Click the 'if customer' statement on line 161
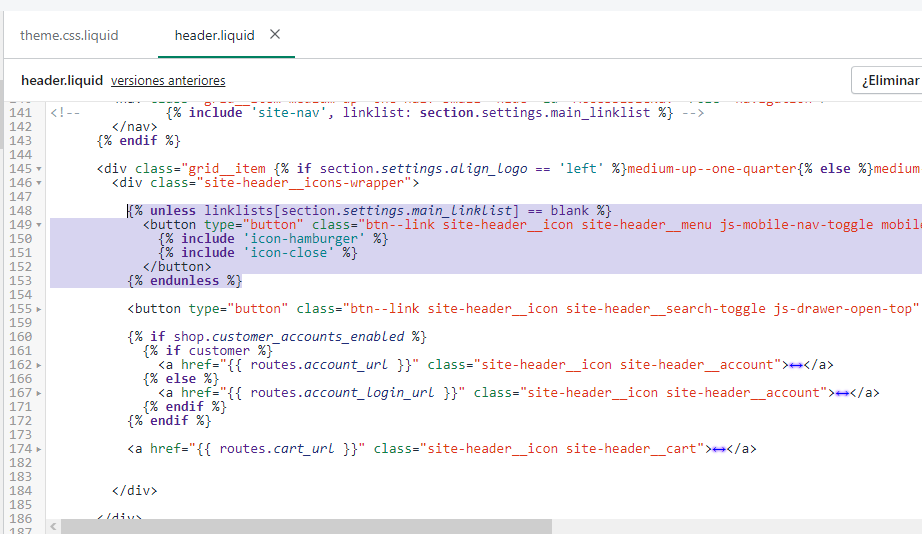This screenshot has height=534, width=922. (208, 351)
